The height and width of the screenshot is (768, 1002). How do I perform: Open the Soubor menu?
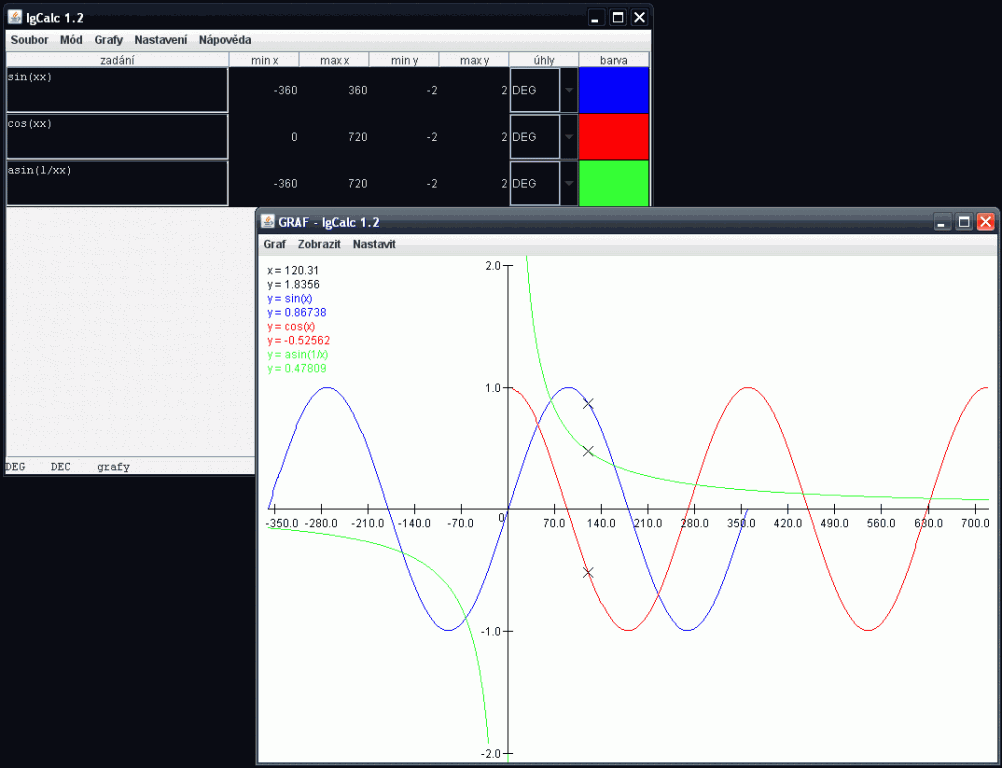pyautogui.click(x=29, y=40)
